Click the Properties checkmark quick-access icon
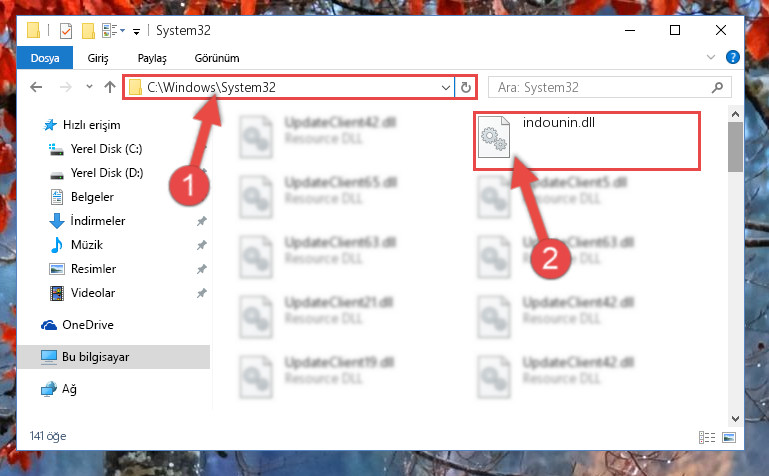Viewport: 769px width, 476px height. [x=66, y=31]
